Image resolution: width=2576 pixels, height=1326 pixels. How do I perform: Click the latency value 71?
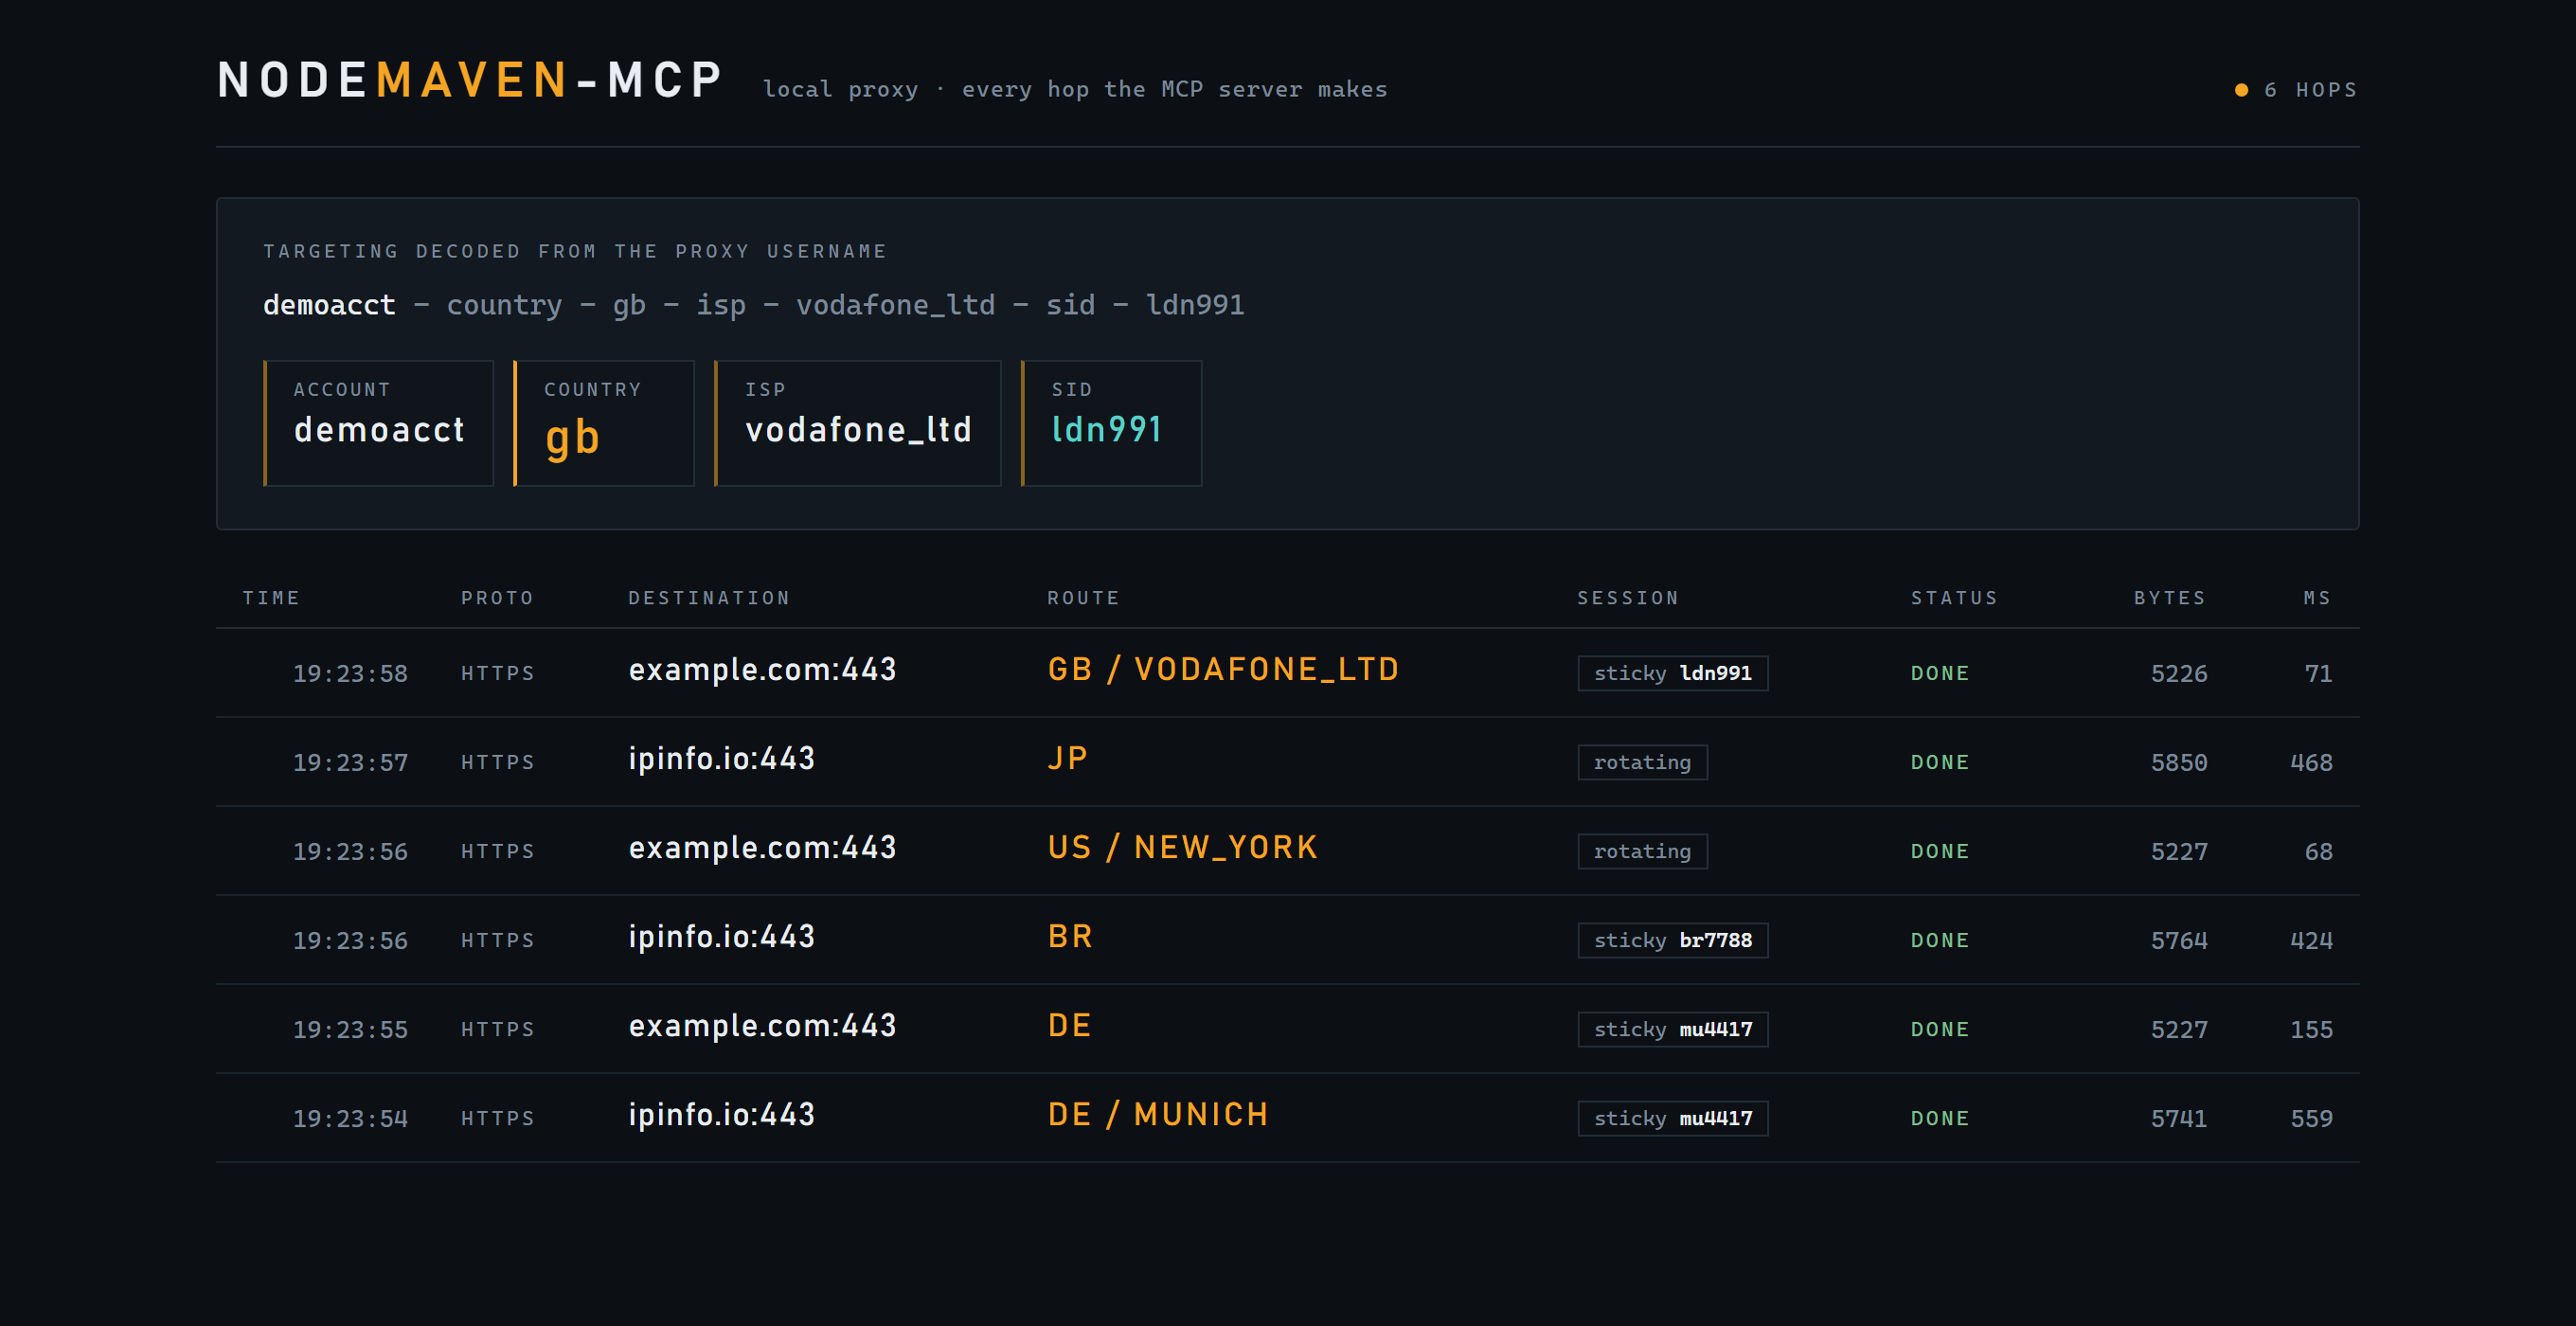pyautogui.click(x=2318, y=674)
